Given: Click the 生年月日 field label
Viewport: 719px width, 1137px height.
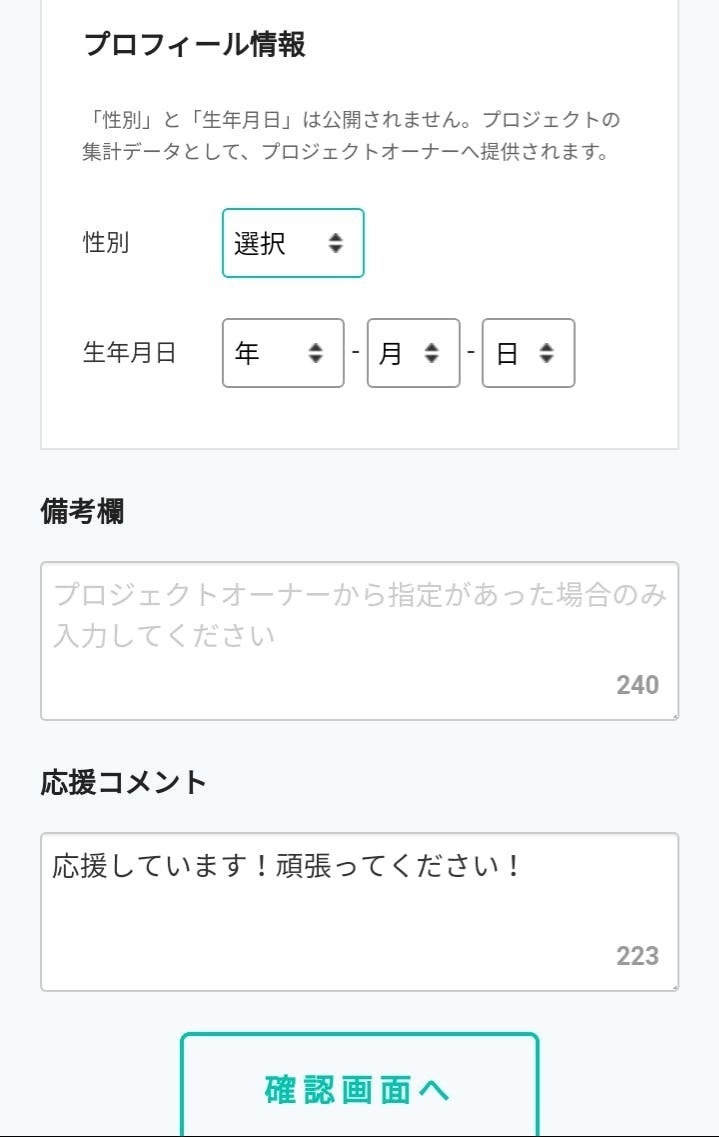Looking at the screenshot, I should click(130, 353).
